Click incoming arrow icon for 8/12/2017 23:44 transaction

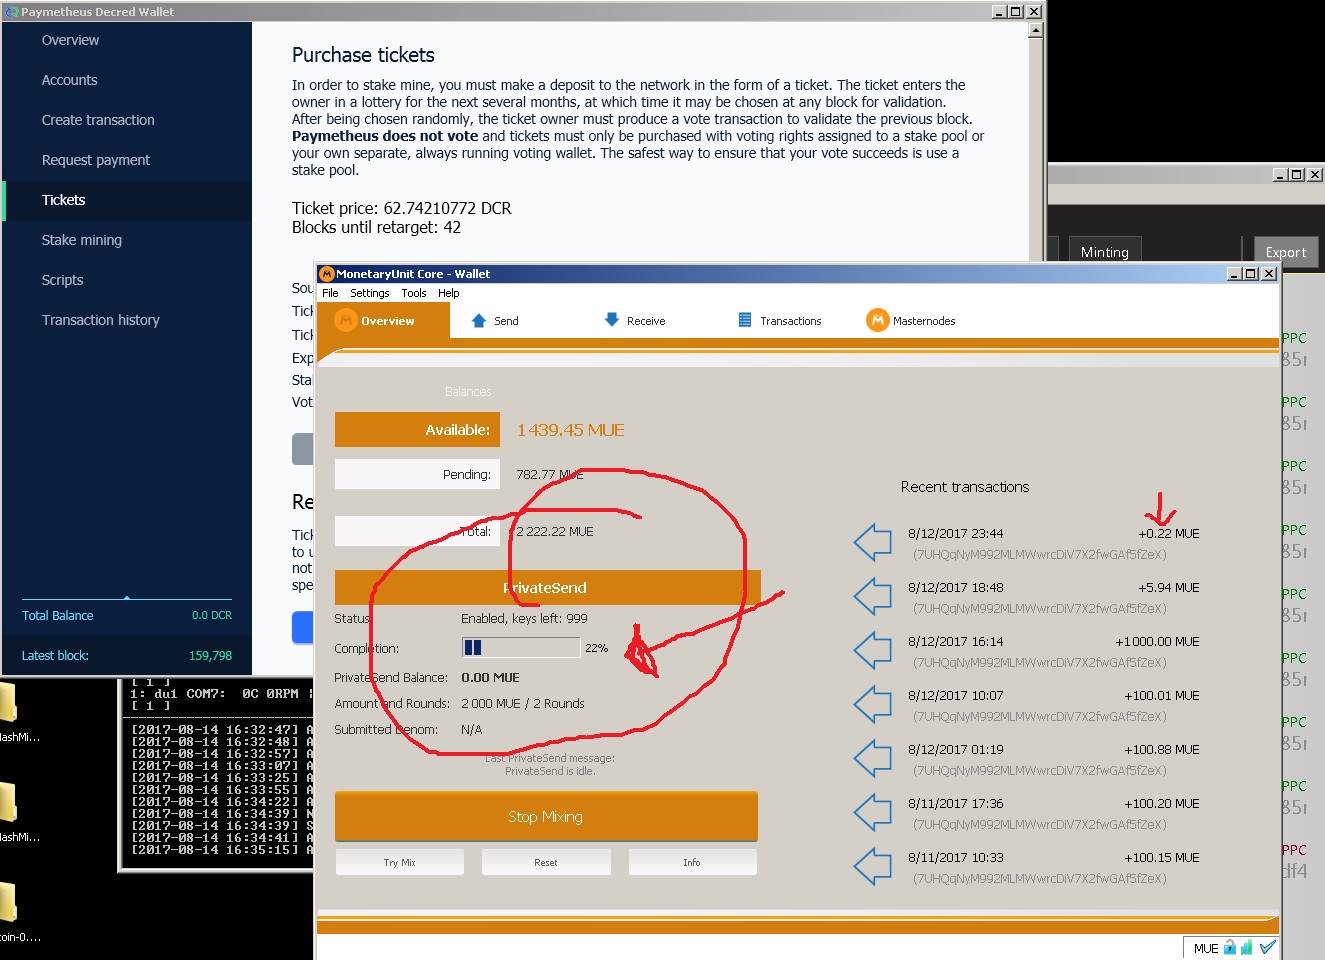(873, 542)
